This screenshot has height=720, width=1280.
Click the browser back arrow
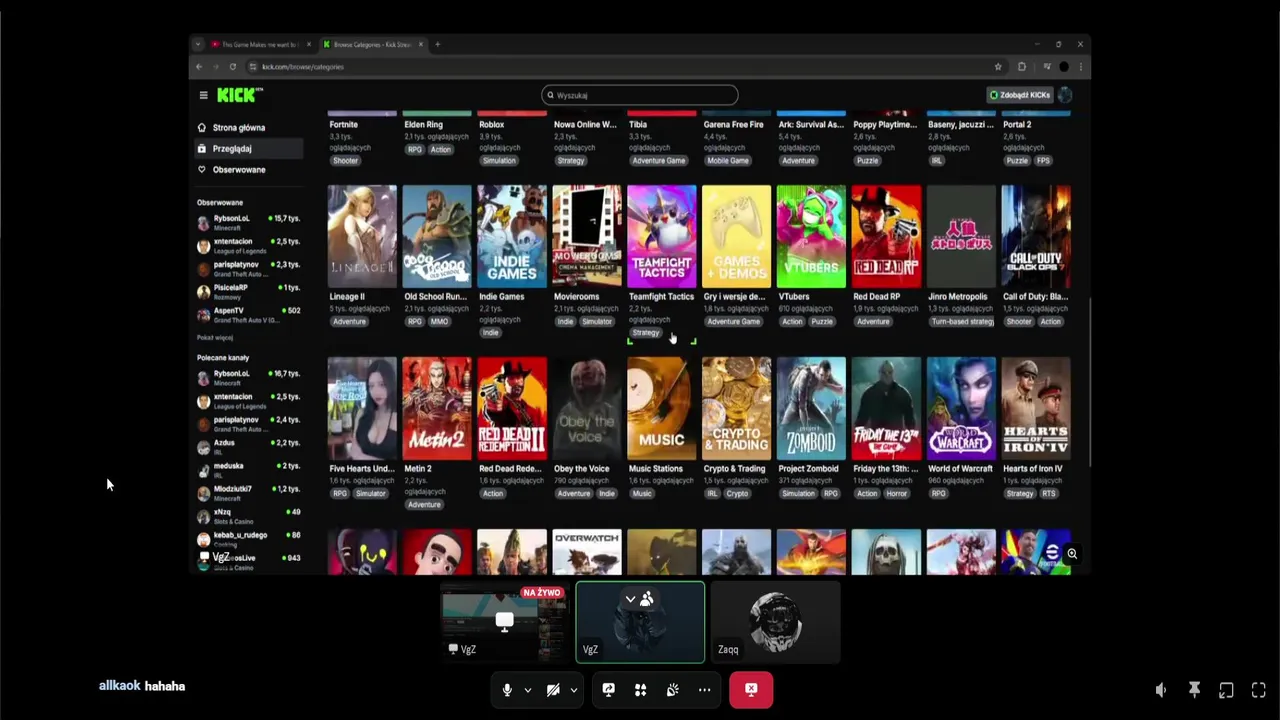coord(199,67)
